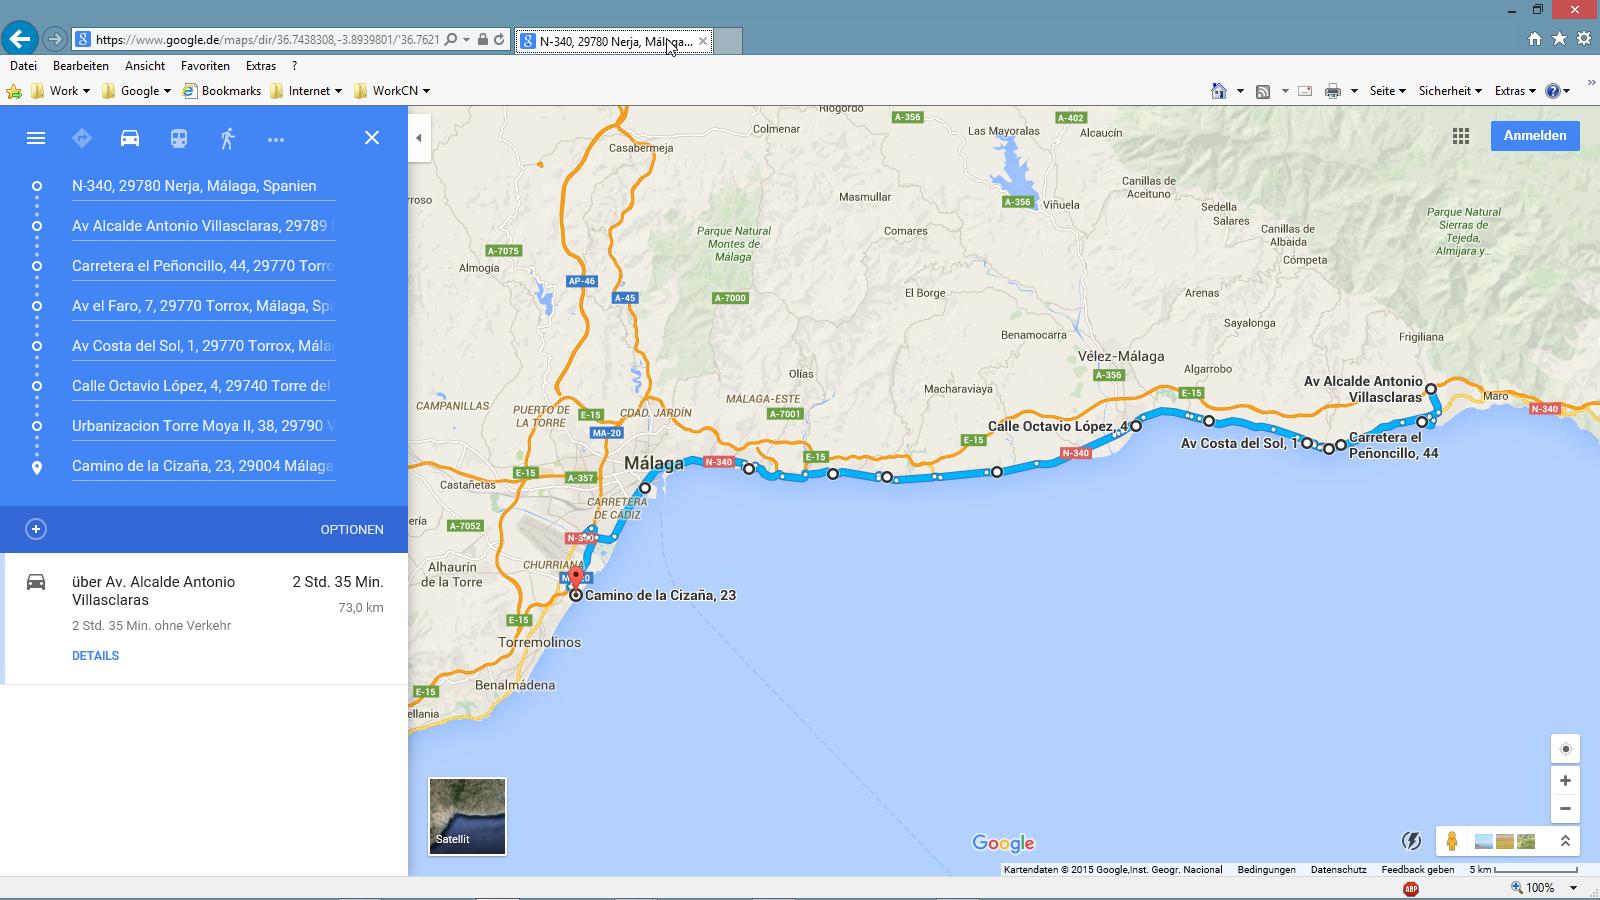Expand Work favorites folder

[61, 91]
